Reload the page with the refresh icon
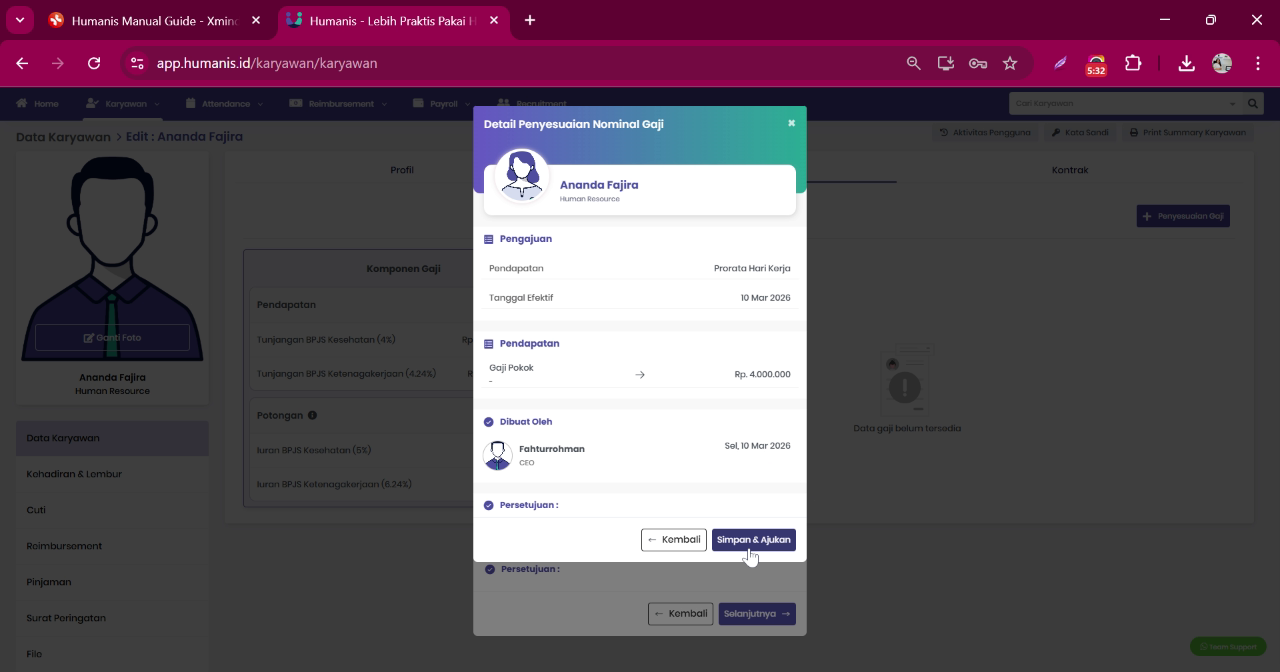 tap(94, 63)
